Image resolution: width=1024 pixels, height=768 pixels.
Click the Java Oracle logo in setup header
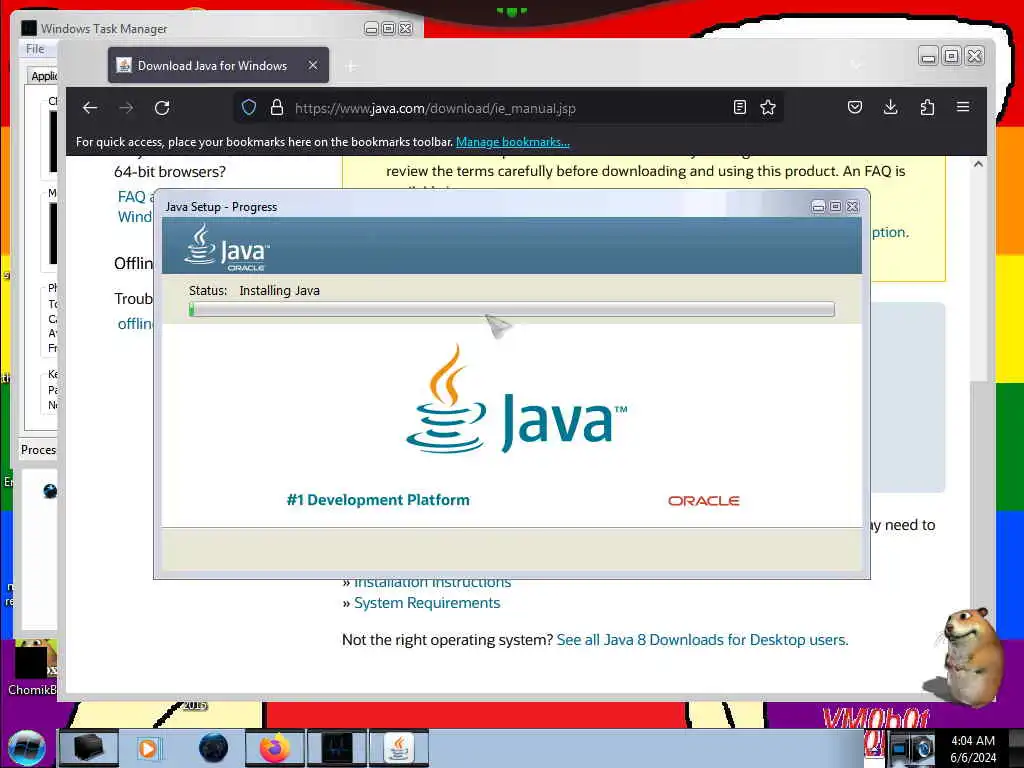point(227,248)
